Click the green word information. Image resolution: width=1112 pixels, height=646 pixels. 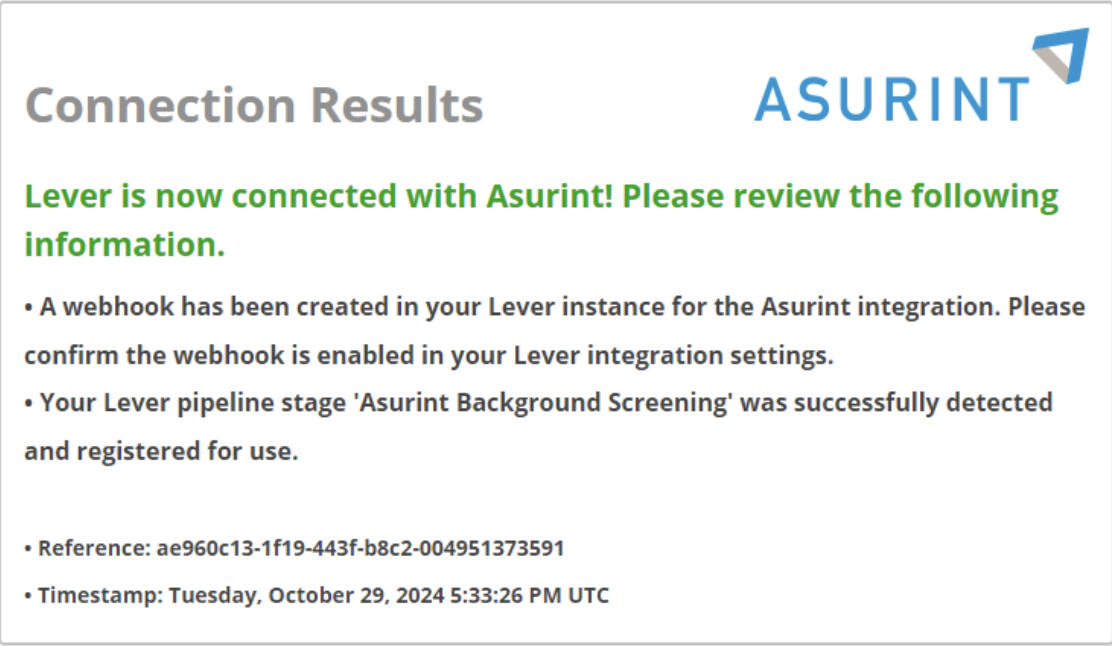point(125,245)
